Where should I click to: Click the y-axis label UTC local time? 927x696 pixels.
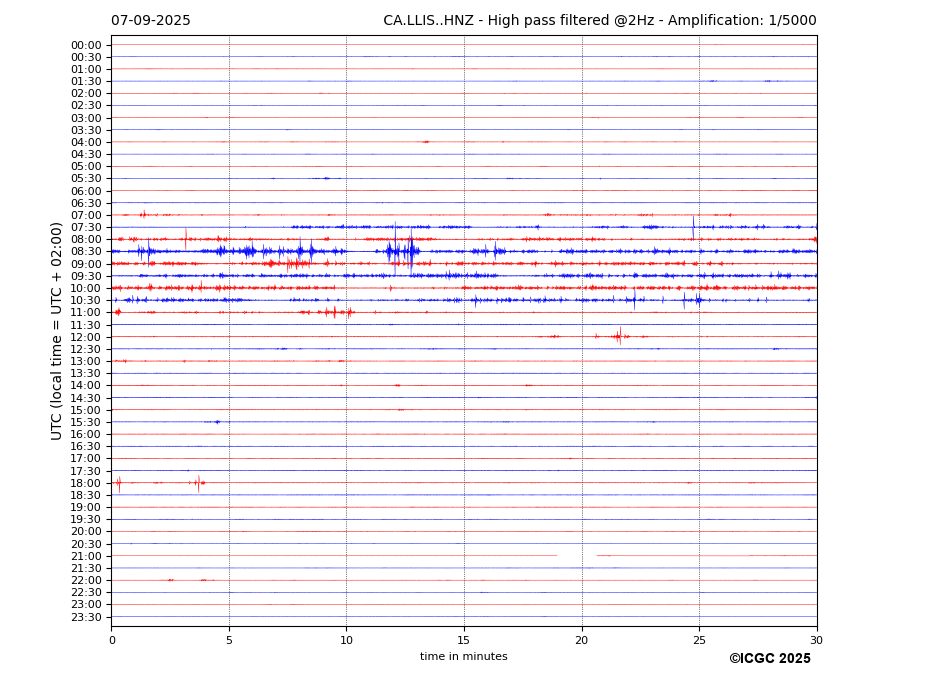click(56, 331)
